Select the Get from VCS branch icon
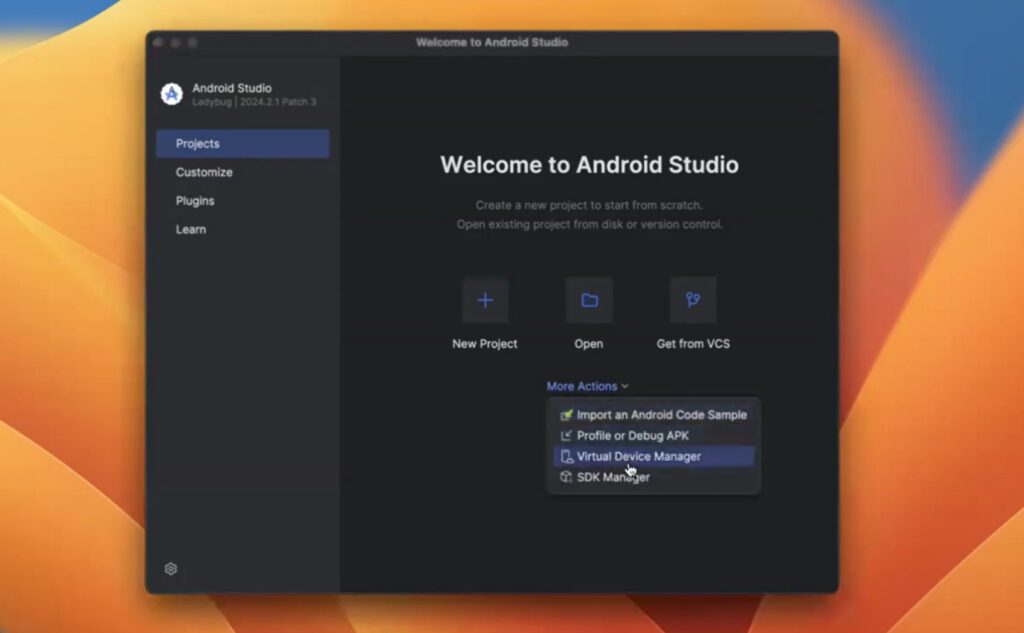 point(693,300)
